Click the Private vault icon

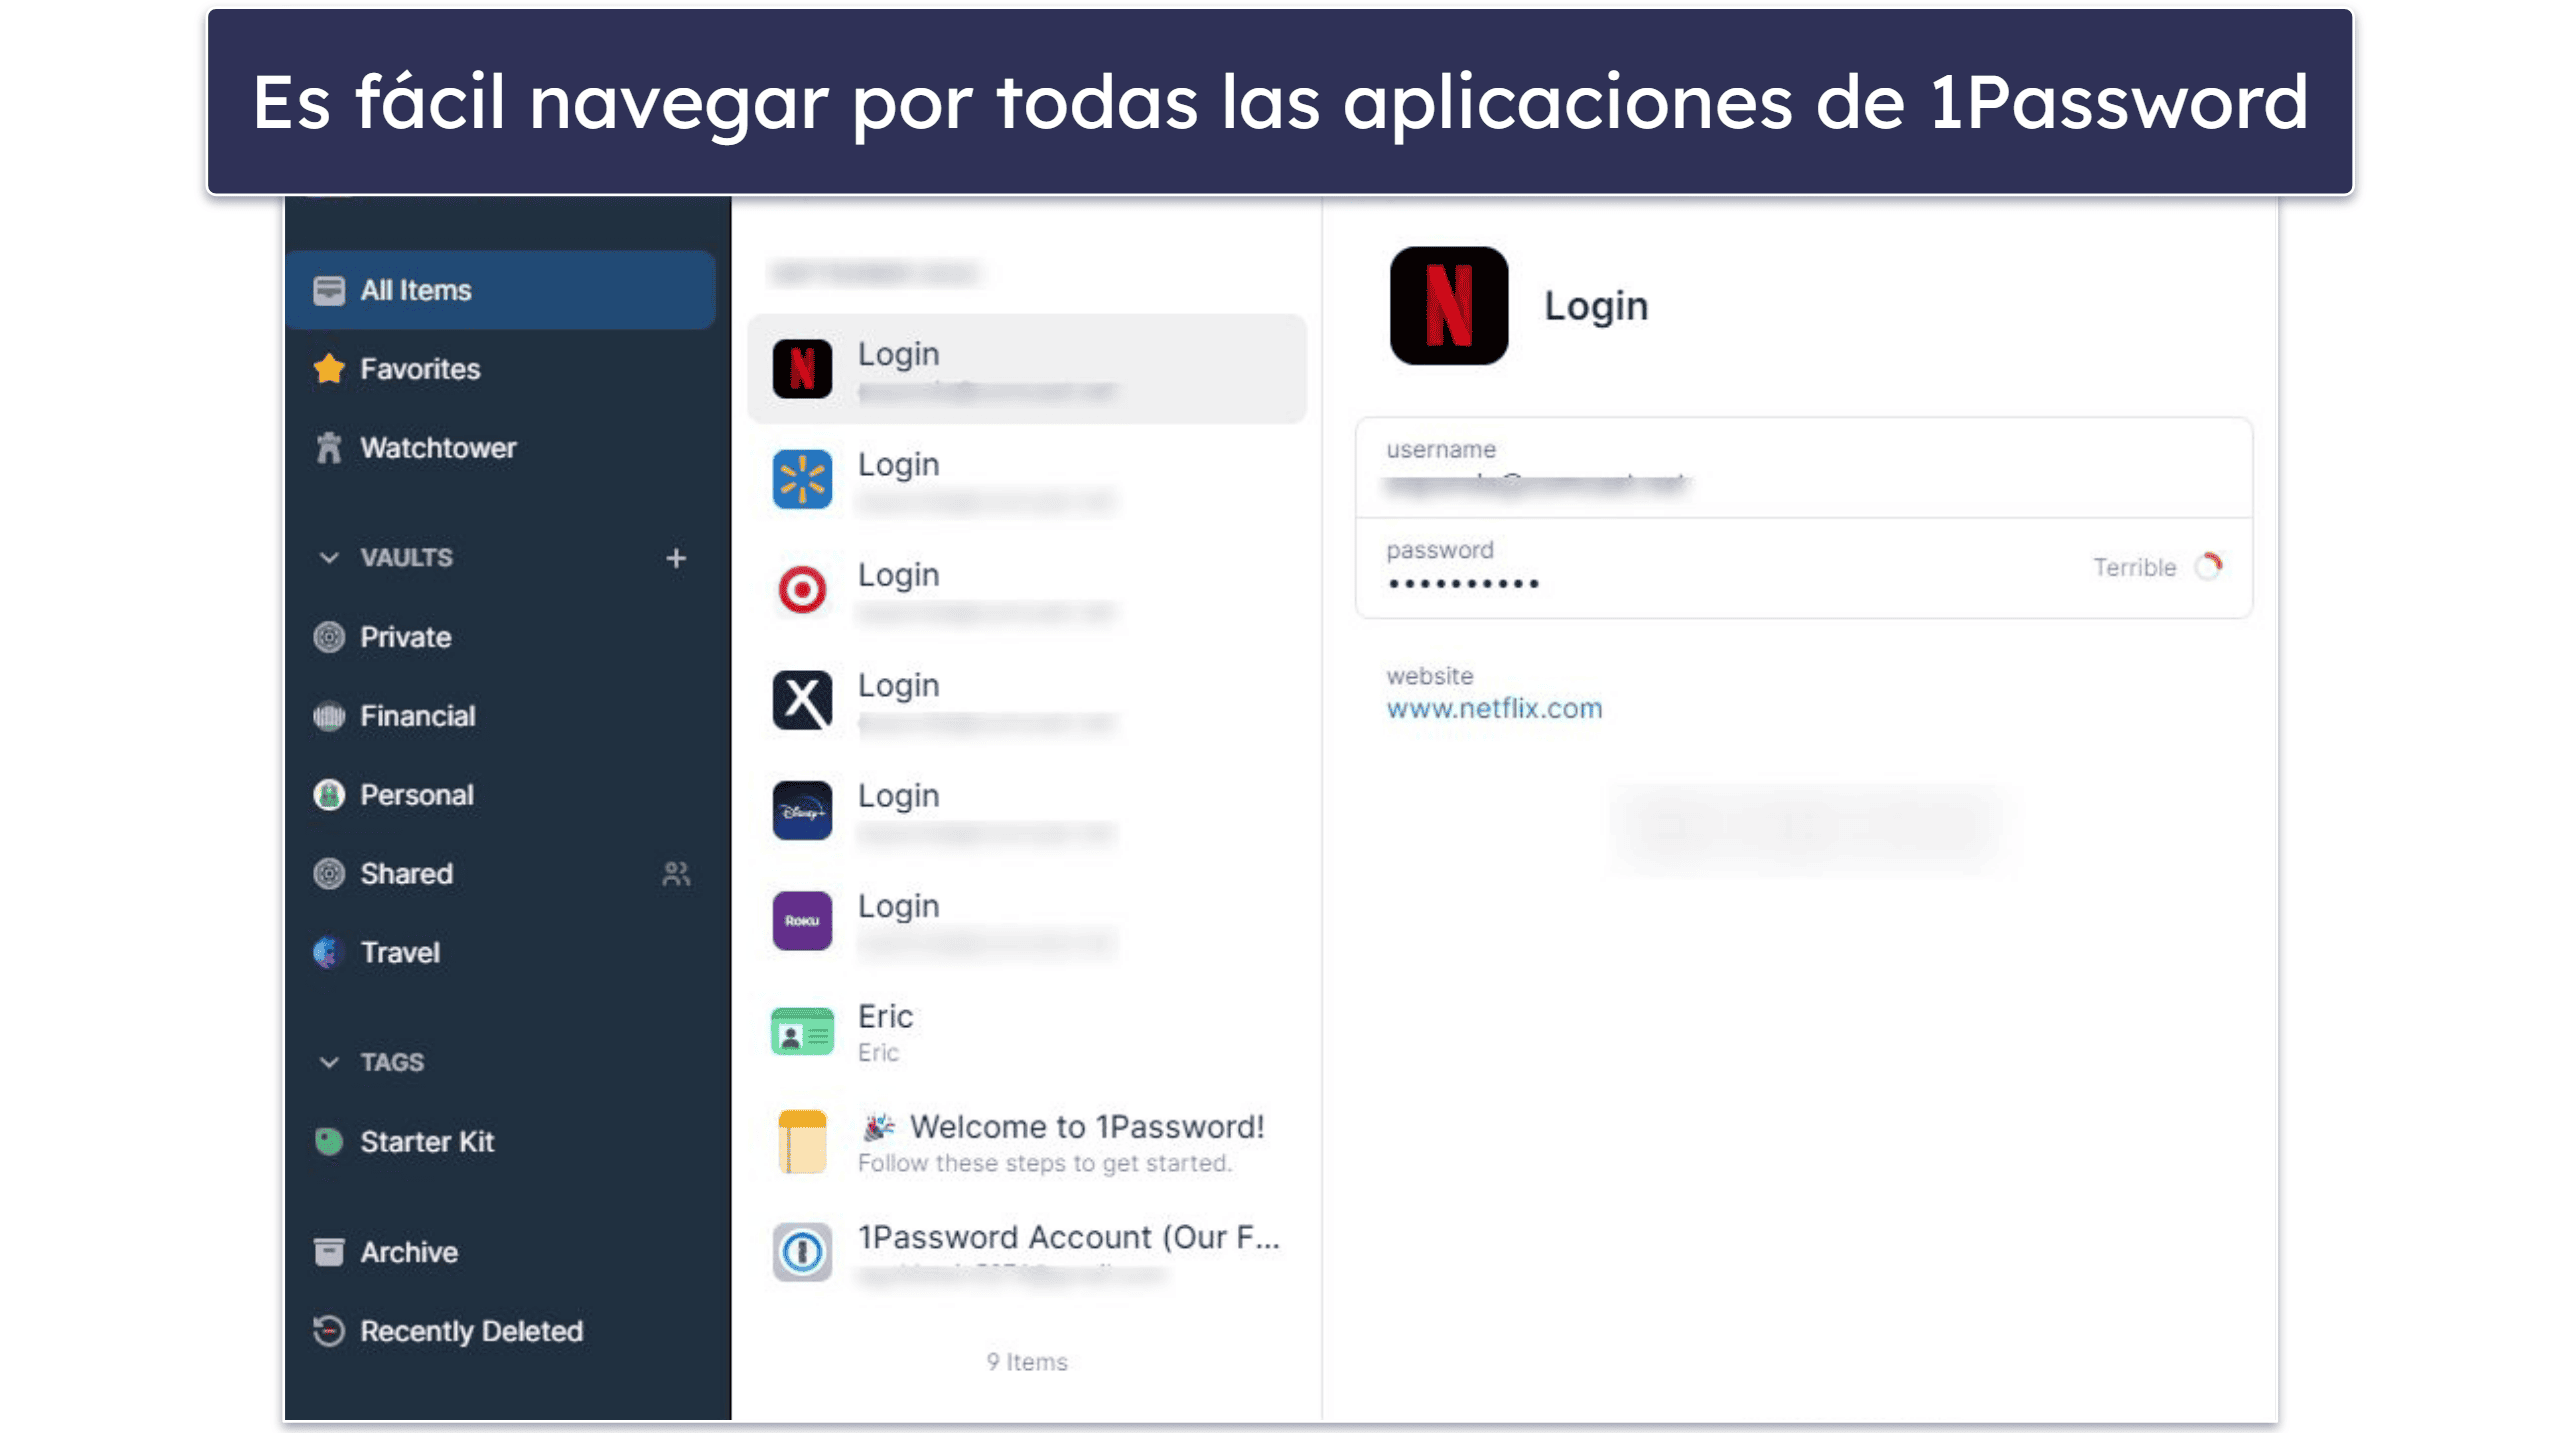click(329, 637)
